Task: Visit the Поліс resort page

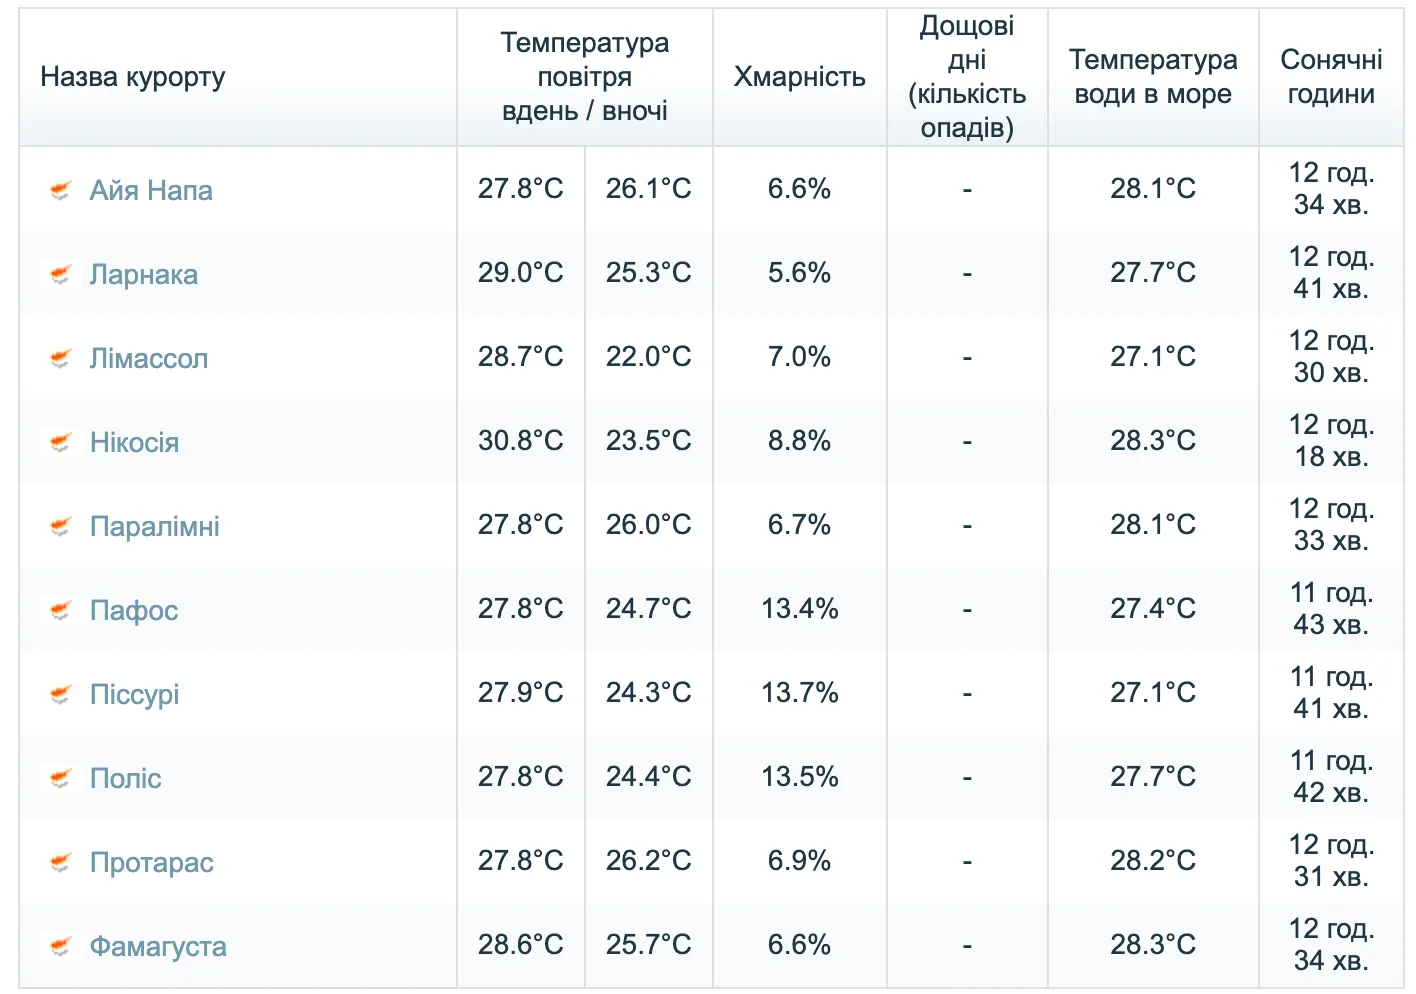Action: pyautogui.click(x=125, y=778)
